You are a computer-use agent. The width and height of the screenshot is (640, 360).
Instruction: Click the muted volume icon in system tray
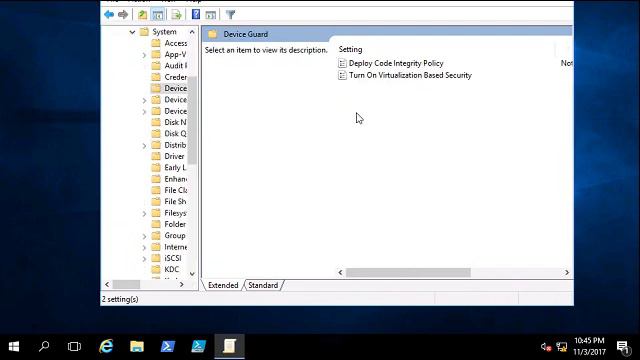pyautogui.click(x=546, y=347)
